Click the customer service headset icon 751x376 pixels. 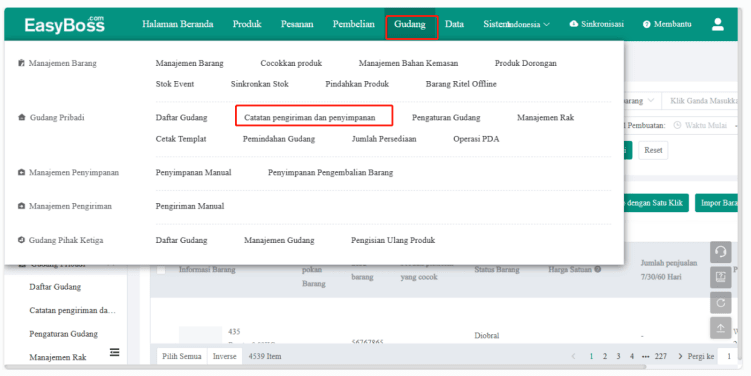tap(721, 252)
